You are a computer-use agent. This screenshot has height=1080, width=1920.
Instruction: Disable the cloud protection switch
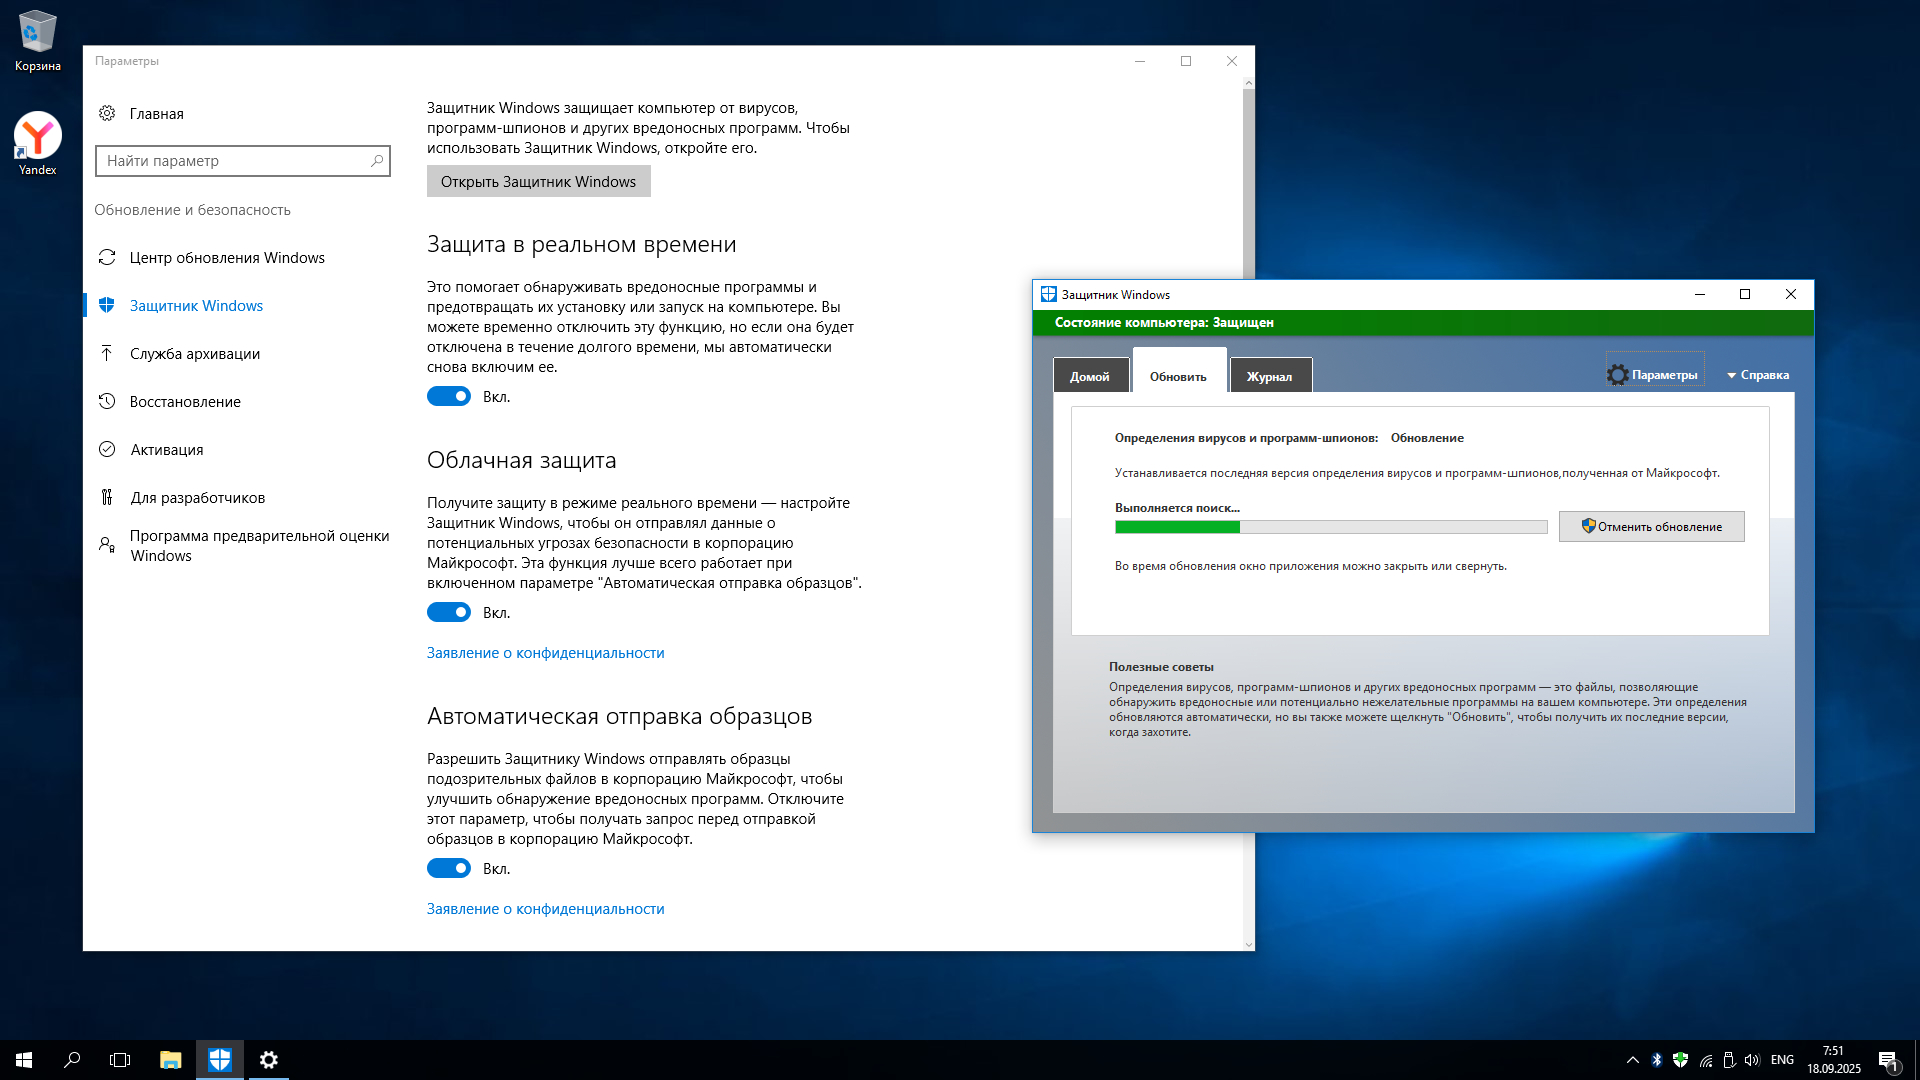(x=449, y=612)
